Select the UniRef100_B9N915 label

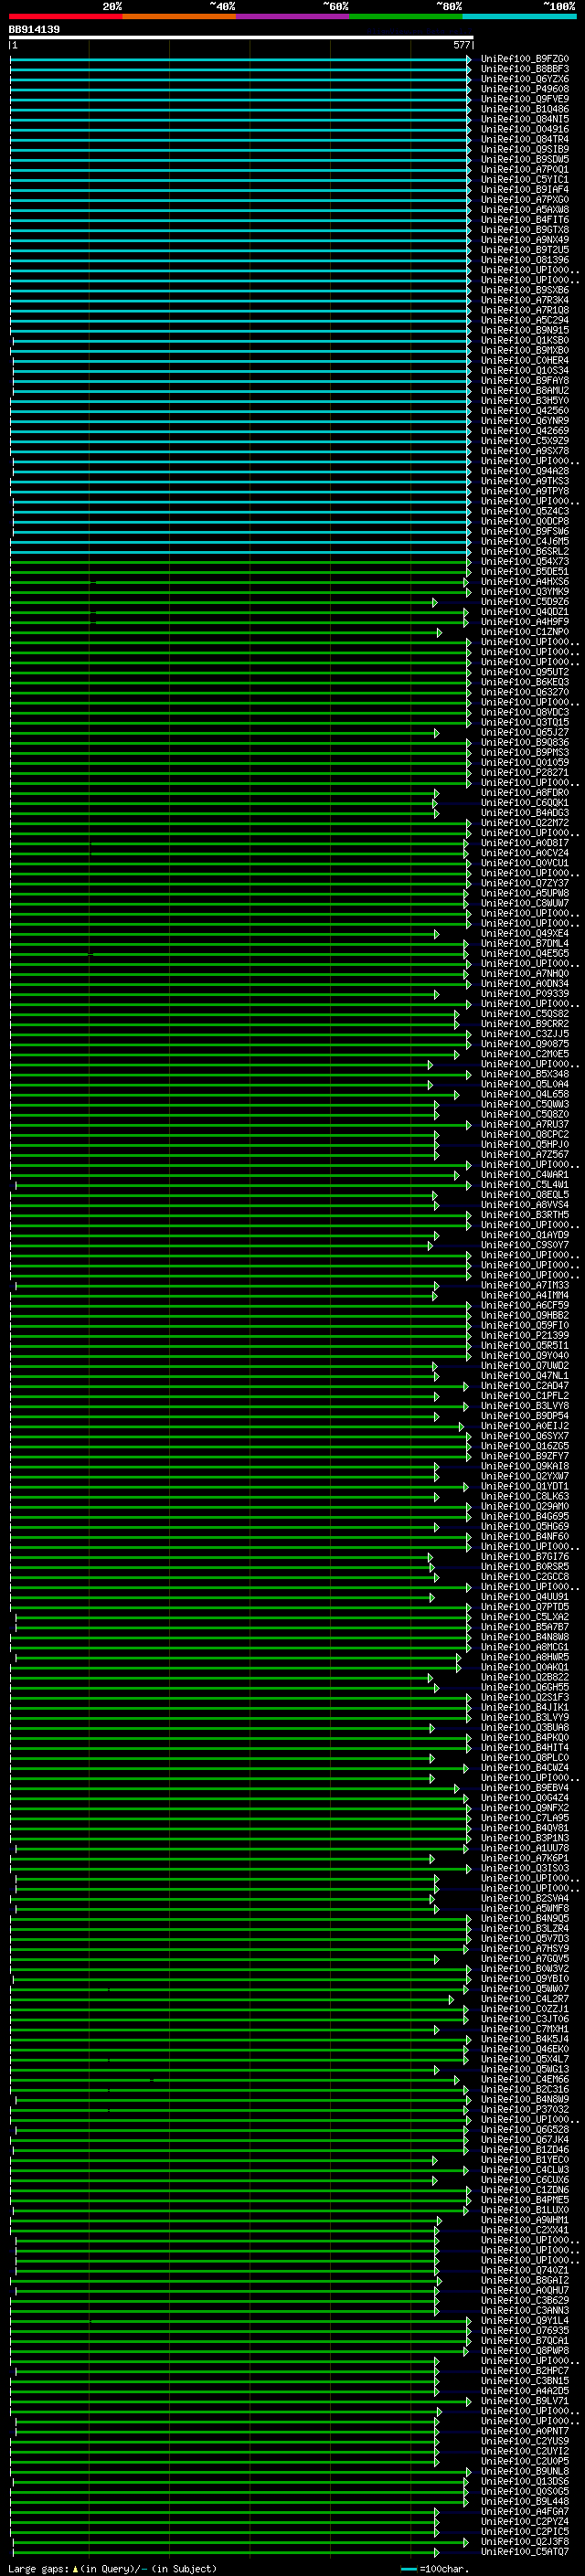click(x=525, y=330)
